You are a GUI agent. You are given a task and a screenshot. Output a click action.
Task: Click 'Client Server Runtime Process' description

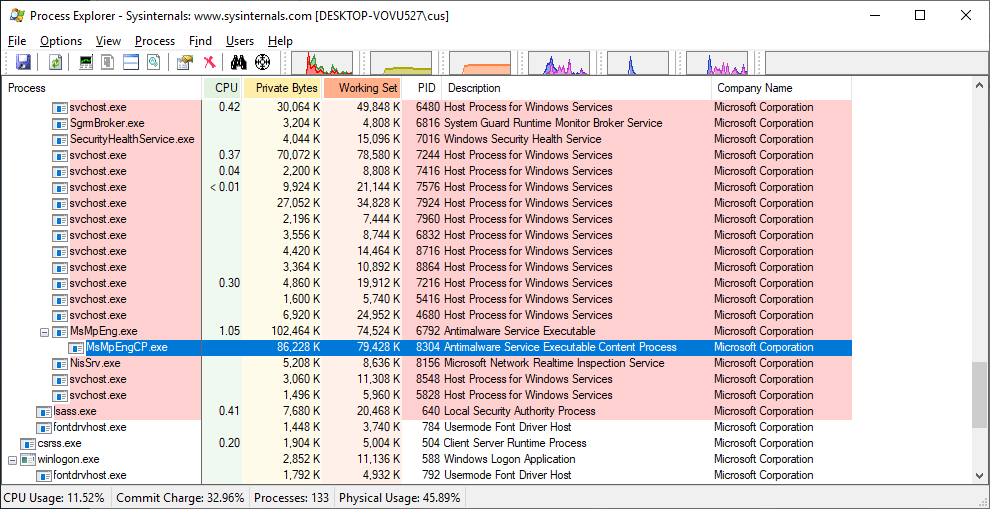[x=515, y=443]
